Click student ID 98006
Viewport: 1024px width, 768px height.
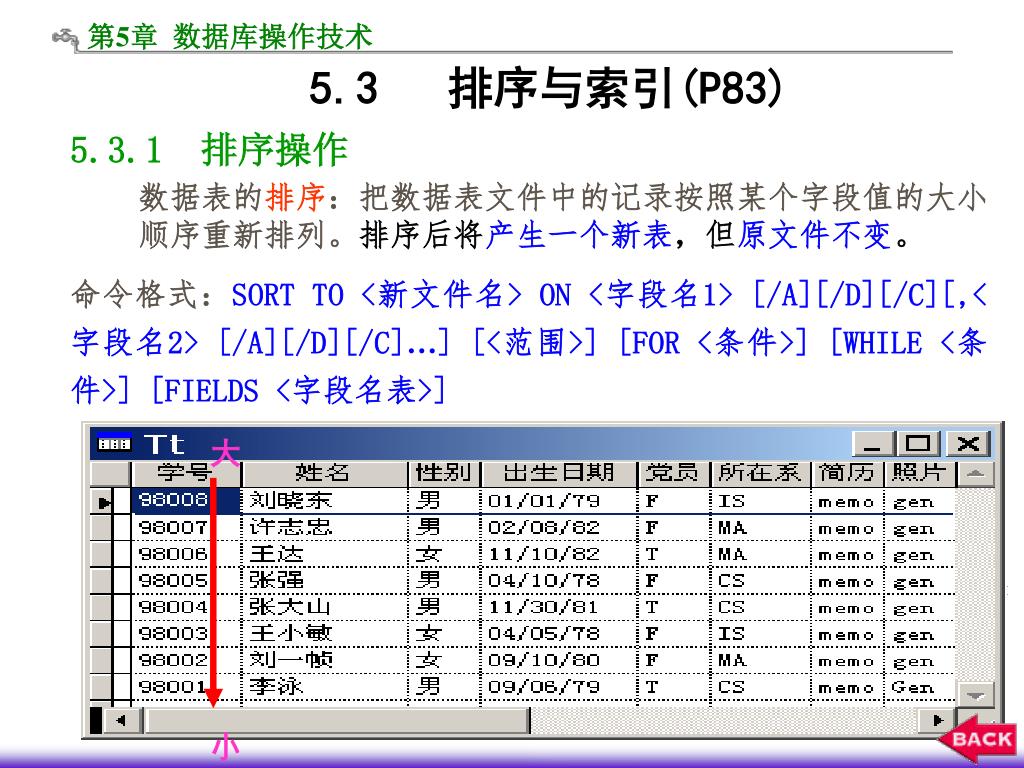(174, 554)
